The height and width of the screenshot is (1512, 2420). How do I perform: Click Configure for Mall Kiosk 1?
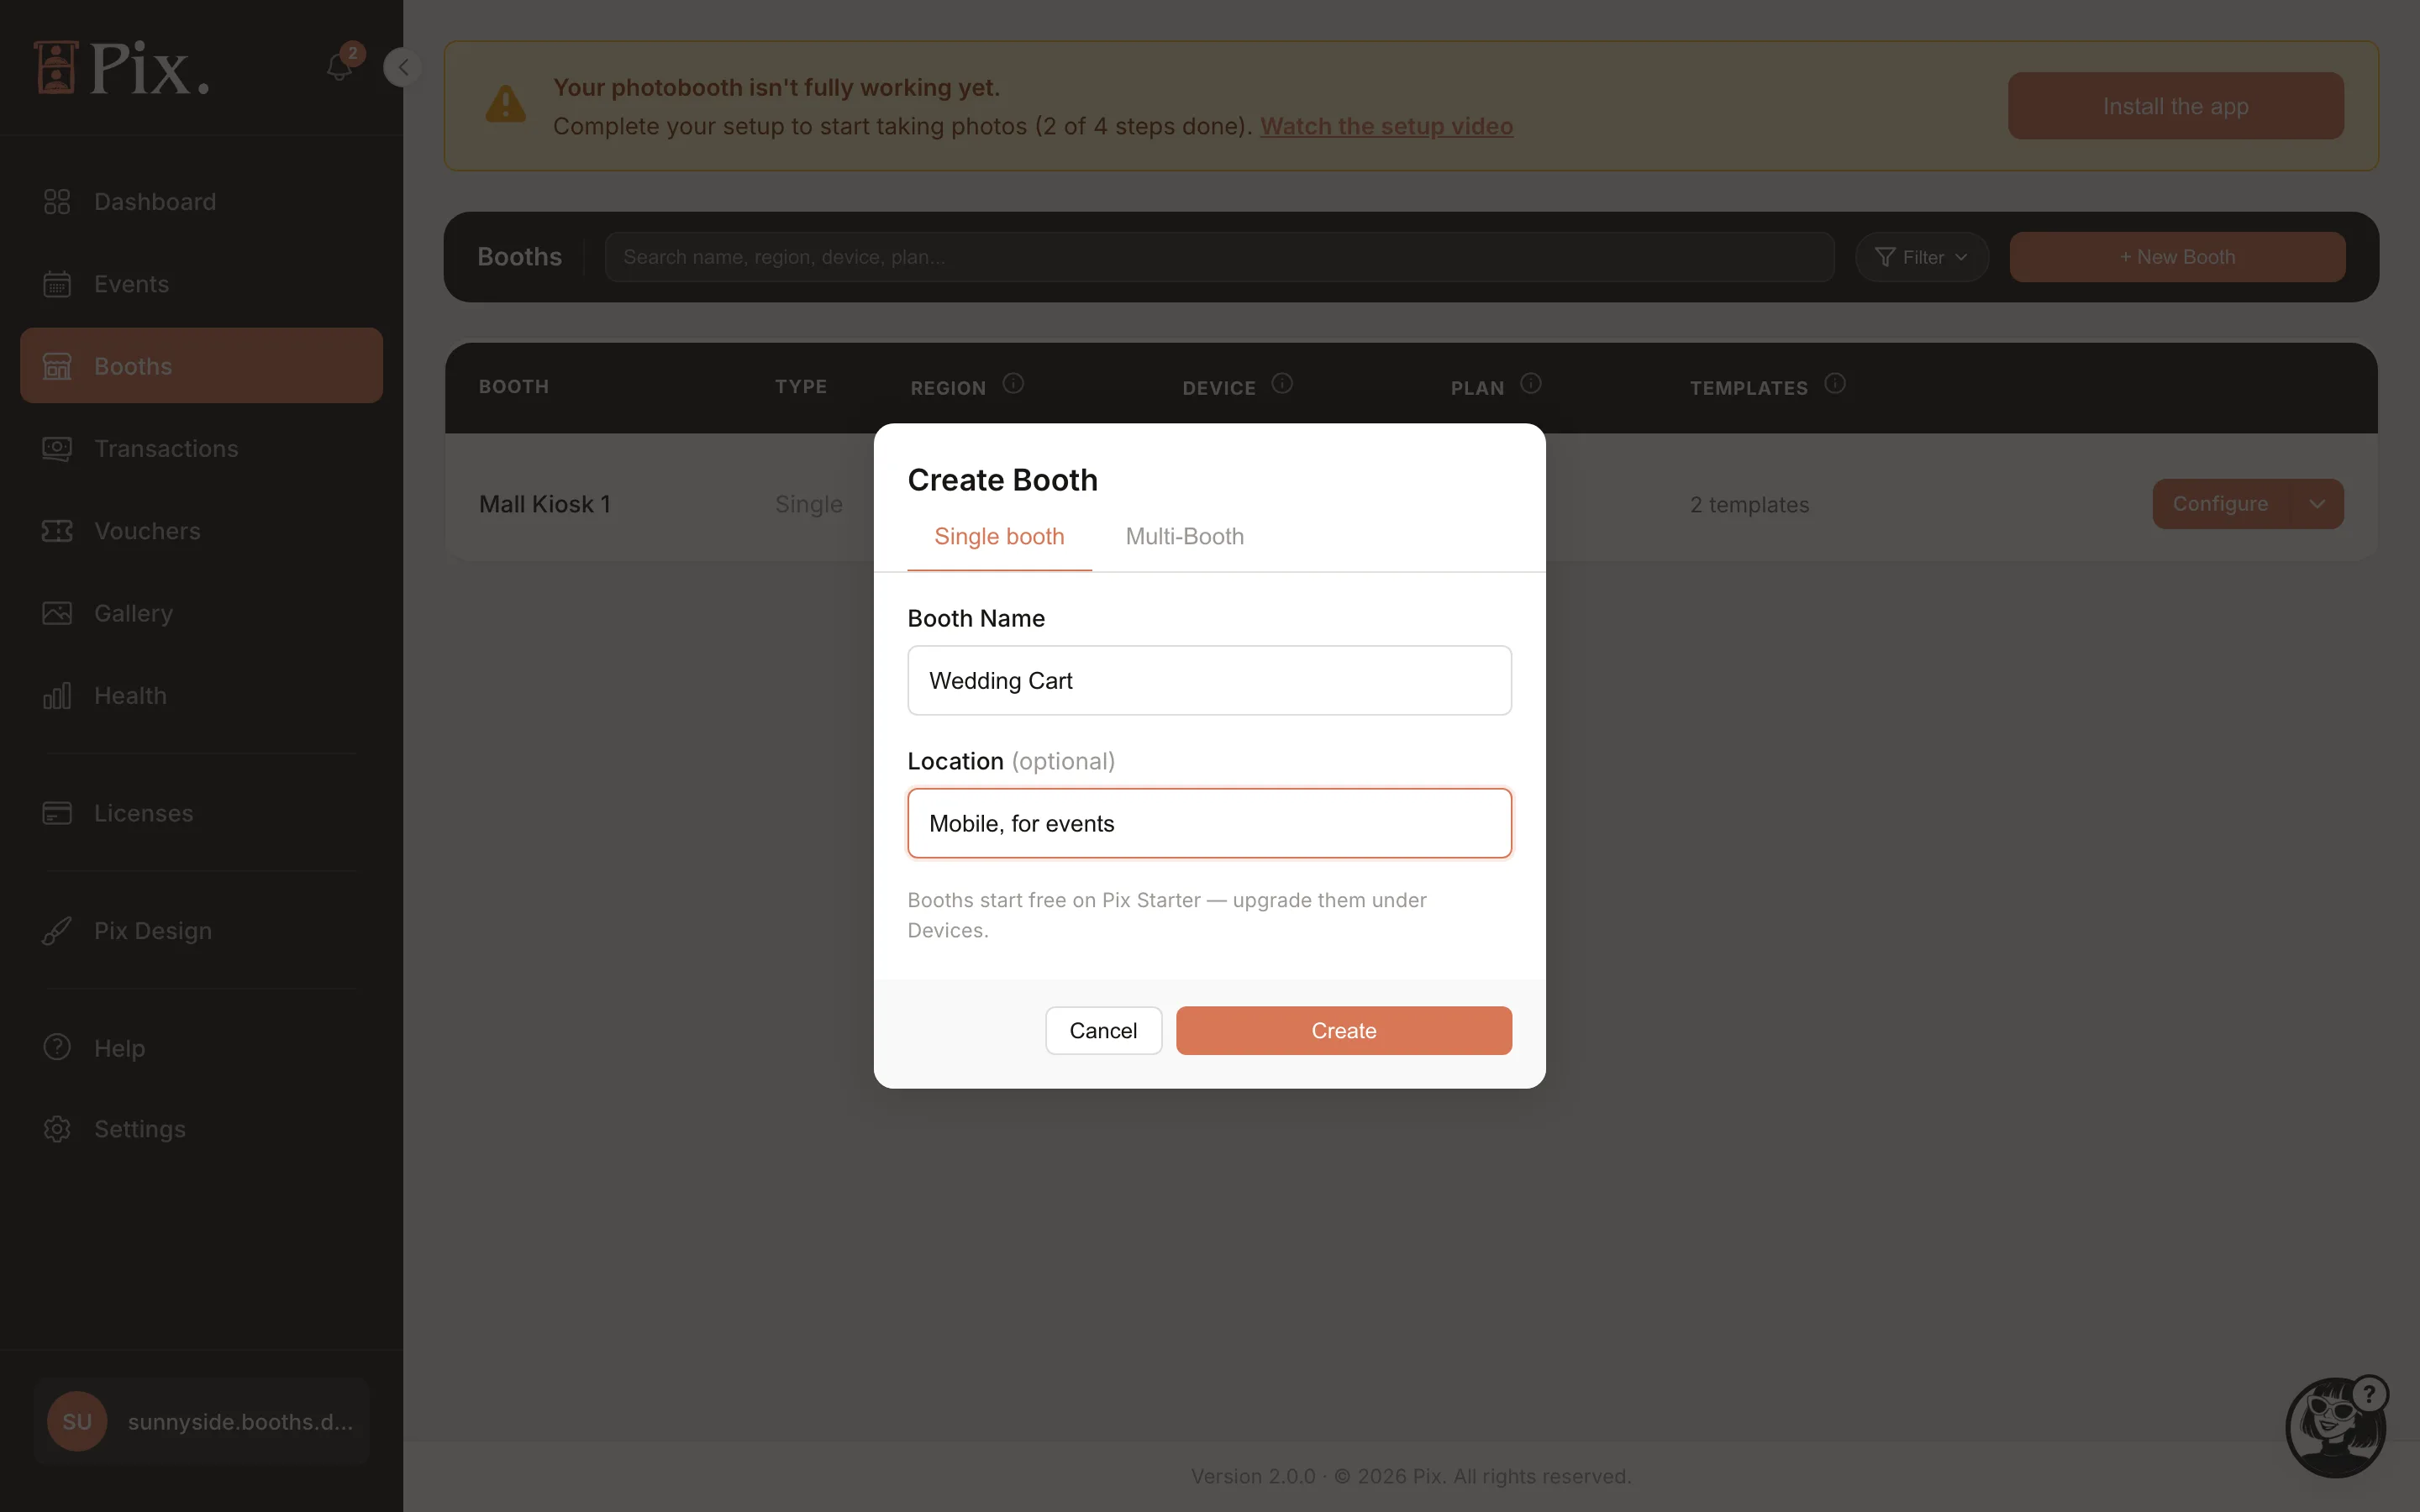pyautogui.click(x=2221, y=504)
